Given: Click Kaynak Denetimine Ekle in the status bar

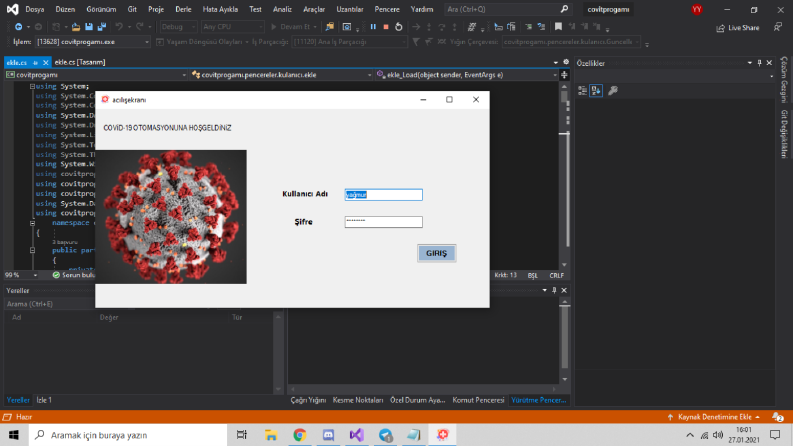Looking at the screenshot, I should (x=714, y=417).
